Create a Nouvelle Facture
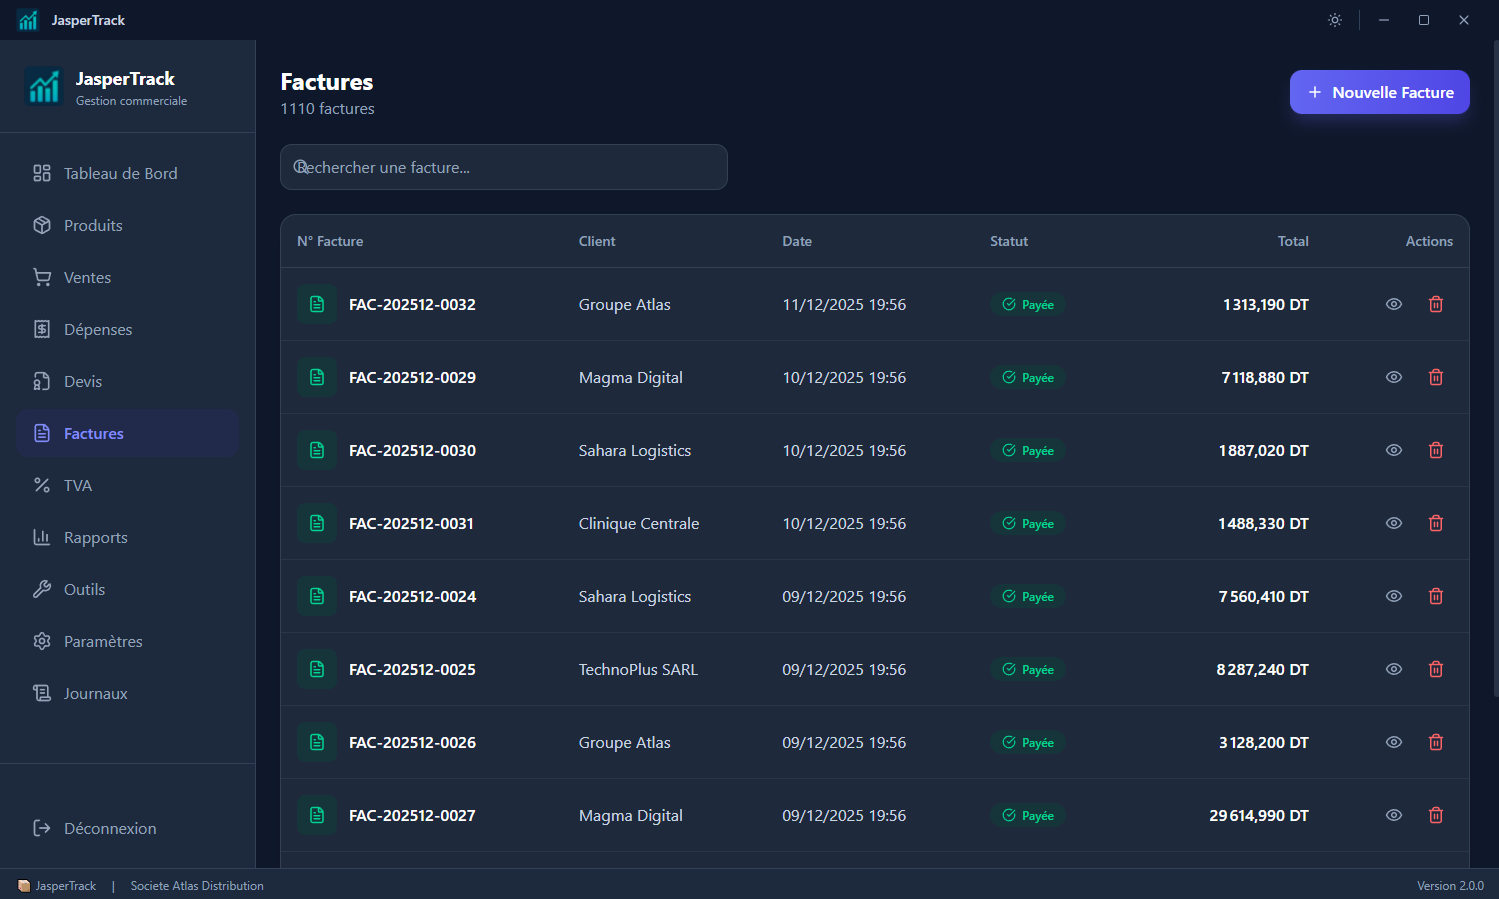The image size is (1499, 899). pyautogui.click(x=1379, y=92)
